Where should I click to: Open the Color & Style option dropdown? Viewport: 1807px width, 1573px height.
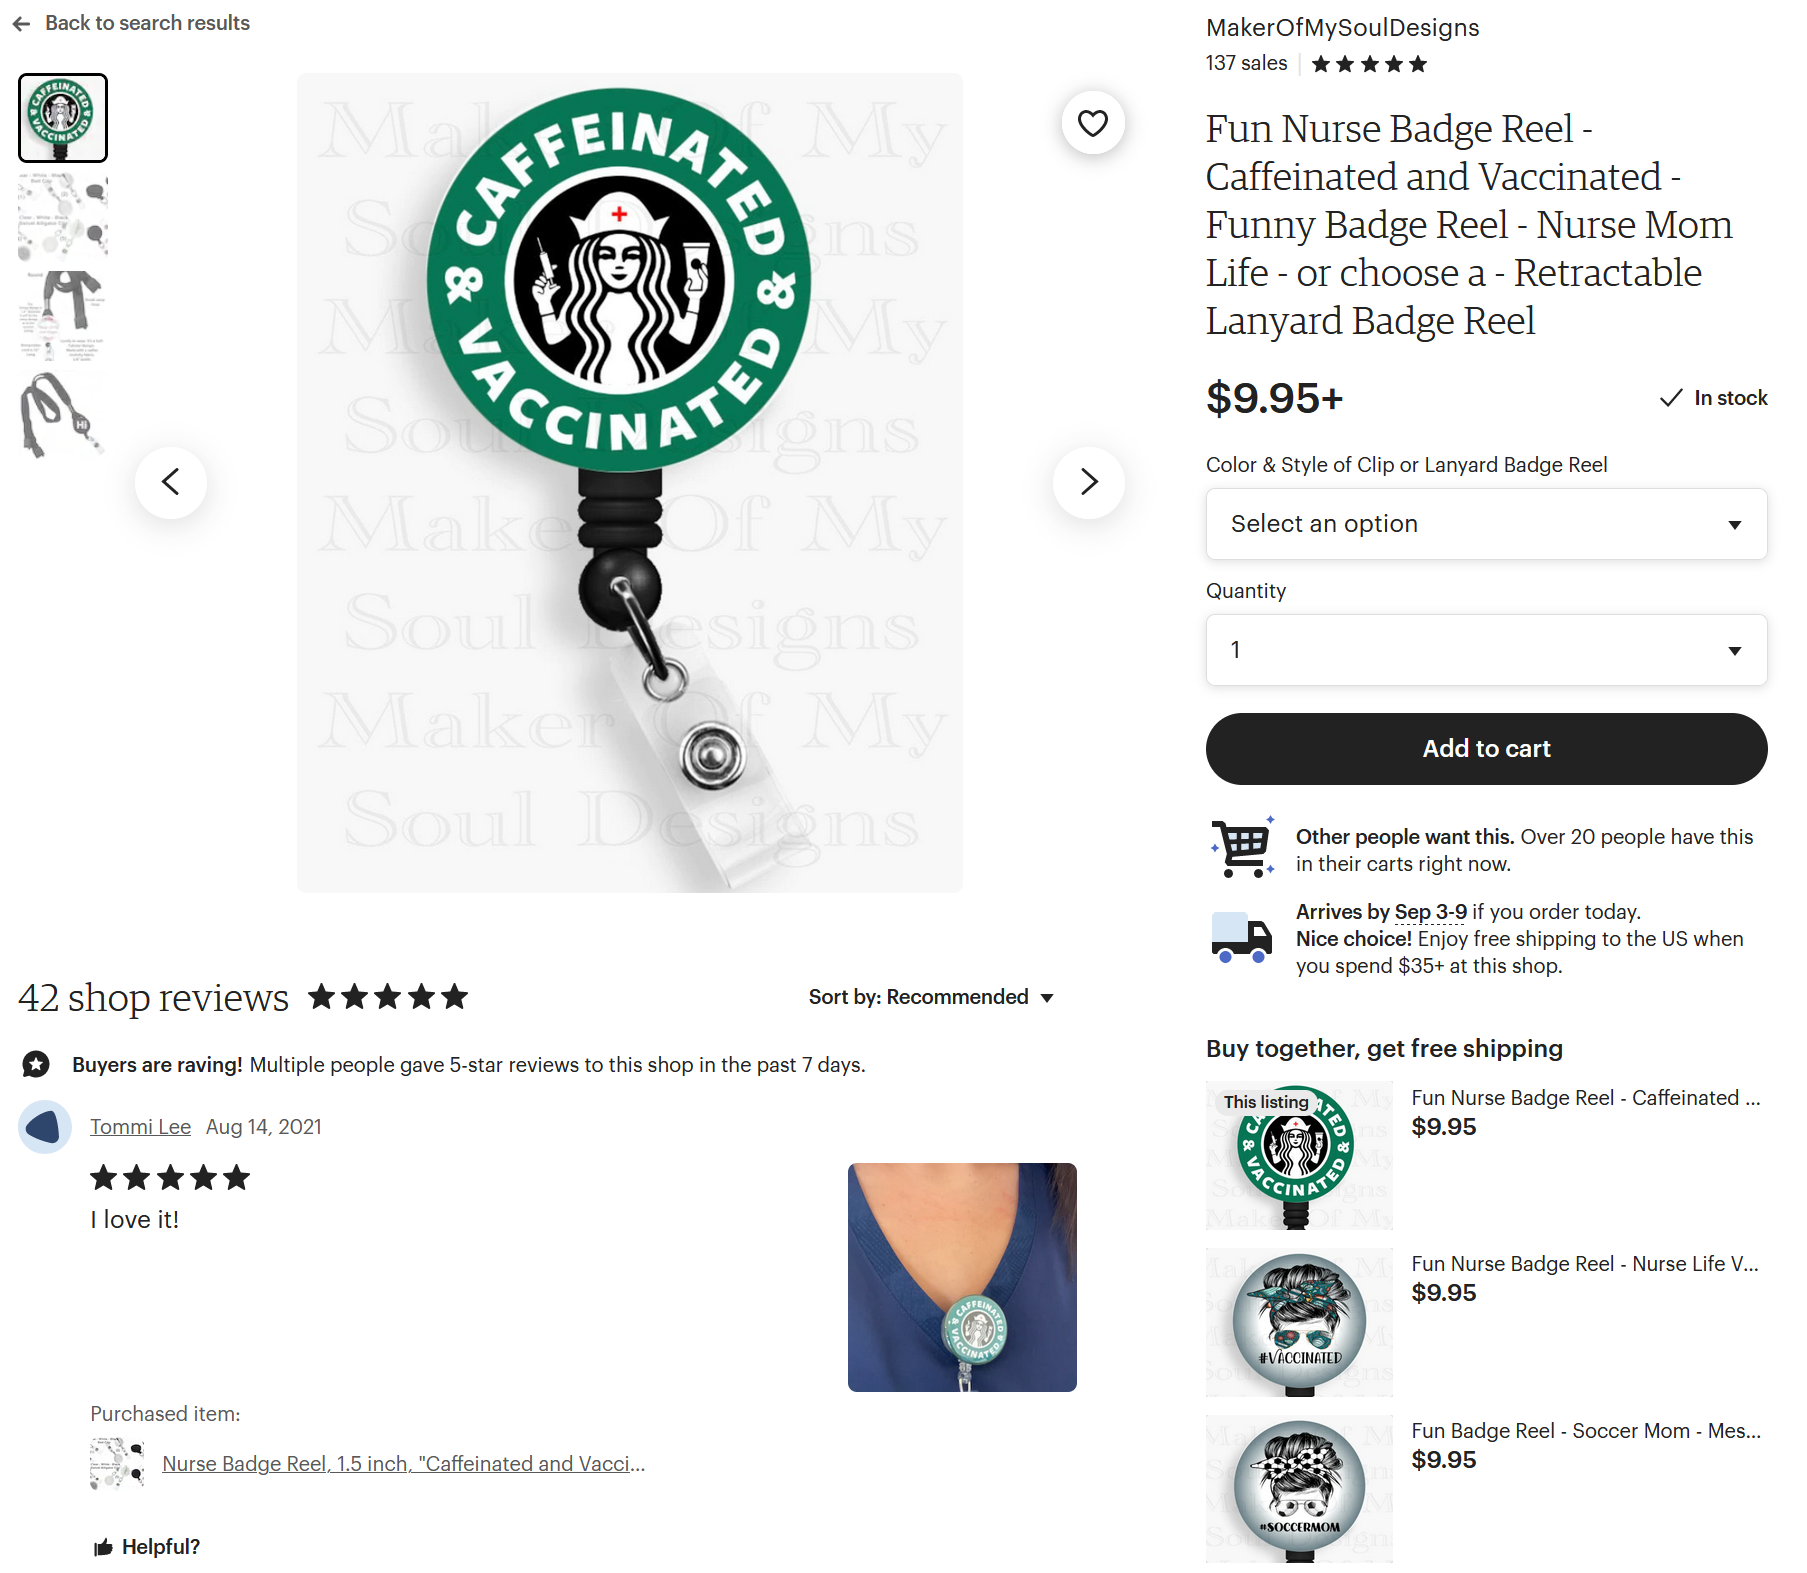tap(1486, 524)
